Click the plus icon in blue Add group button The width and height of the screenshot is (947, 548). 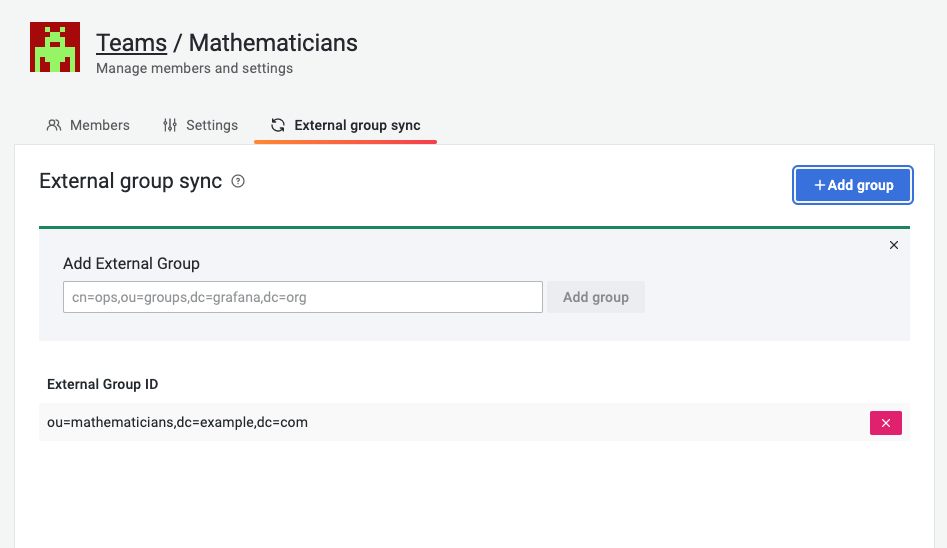pos(819,185)
